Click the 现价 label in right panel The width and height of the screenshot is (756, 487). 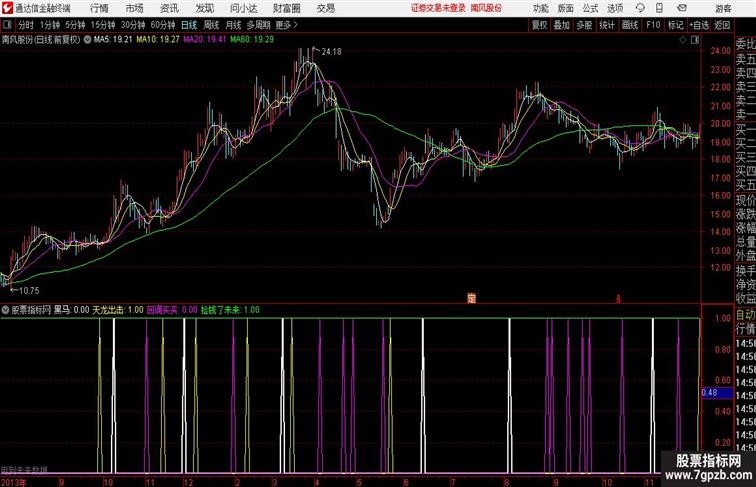pos(745,201)
